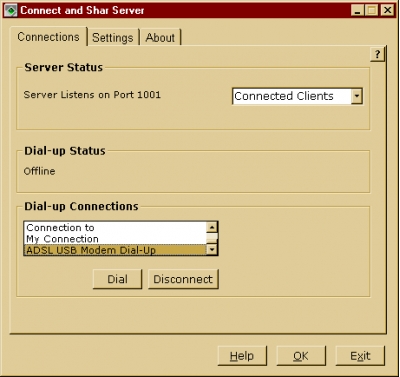Screen dimensions: 400x377
Task: Open the question mark help button
Action: 377,54
